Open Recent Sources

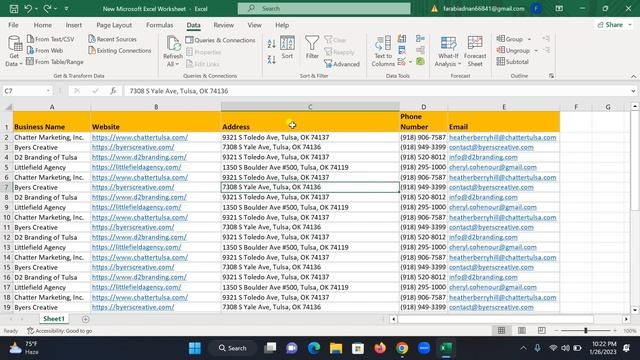(x=113, y=39)
